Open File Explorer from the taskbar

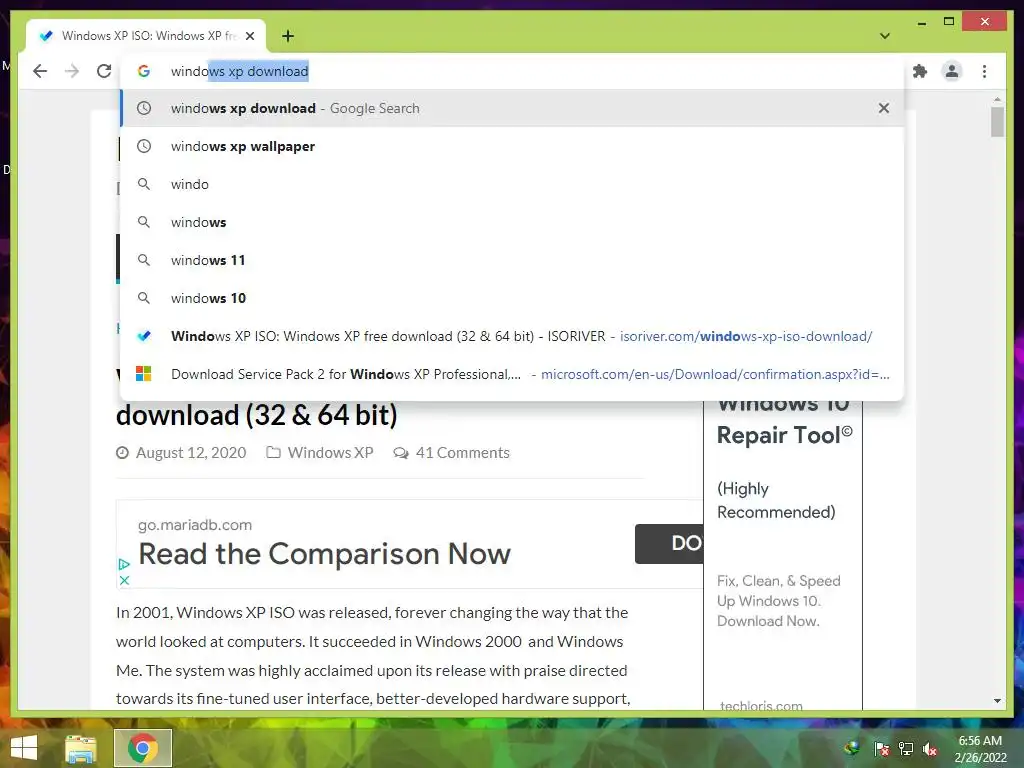pyautogui.click(x=80, y=748)
